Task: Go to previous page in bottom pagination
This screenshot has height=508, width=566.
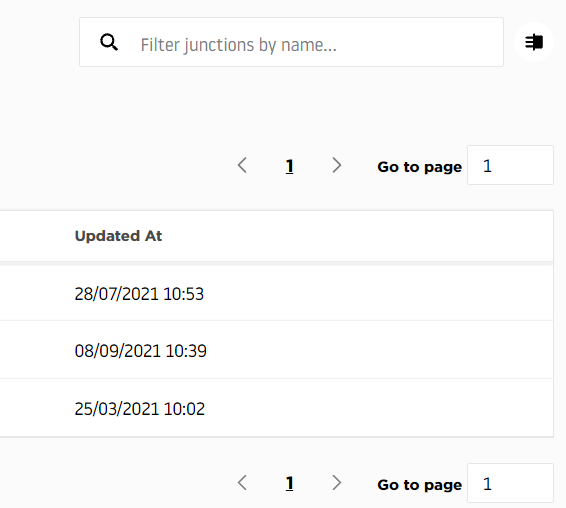Action: (242, 483)
